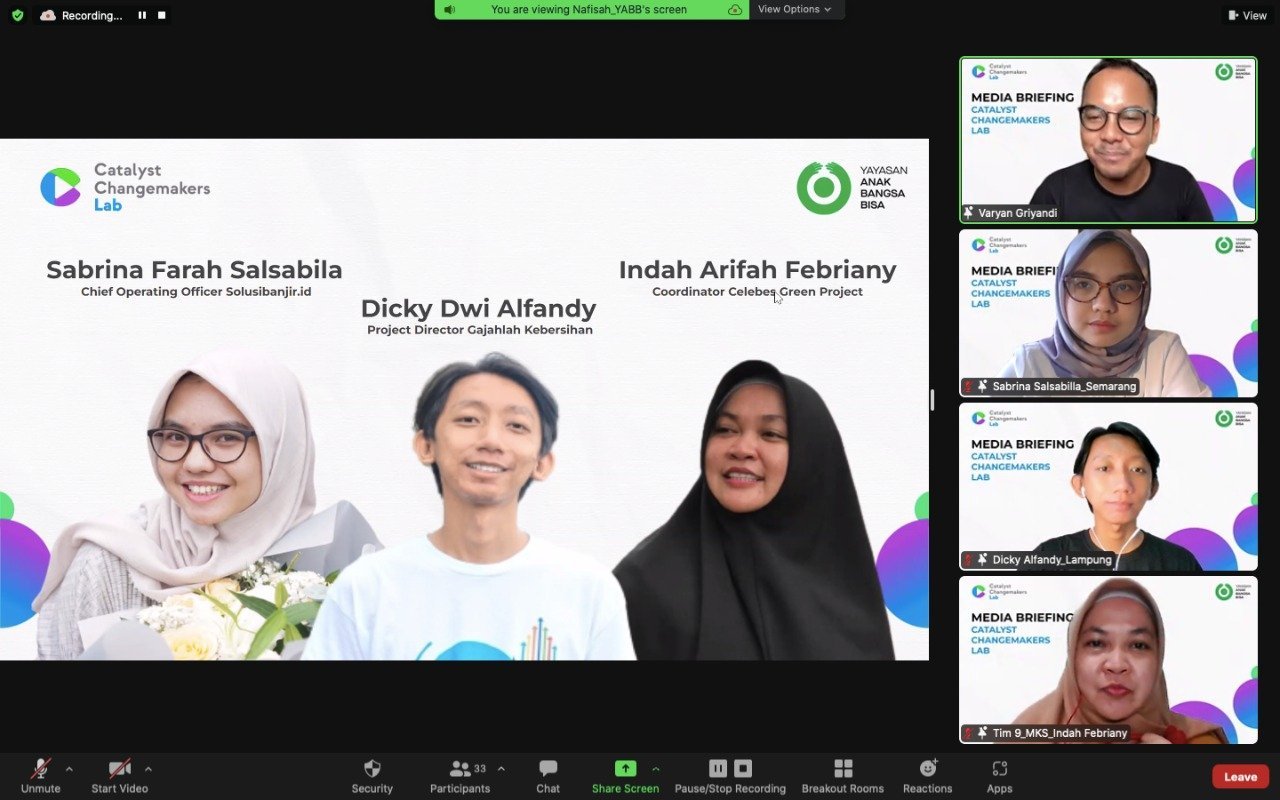The image size is (1280, 800).
Task: Unmute the microphone
Action: [x=41, y=776]
